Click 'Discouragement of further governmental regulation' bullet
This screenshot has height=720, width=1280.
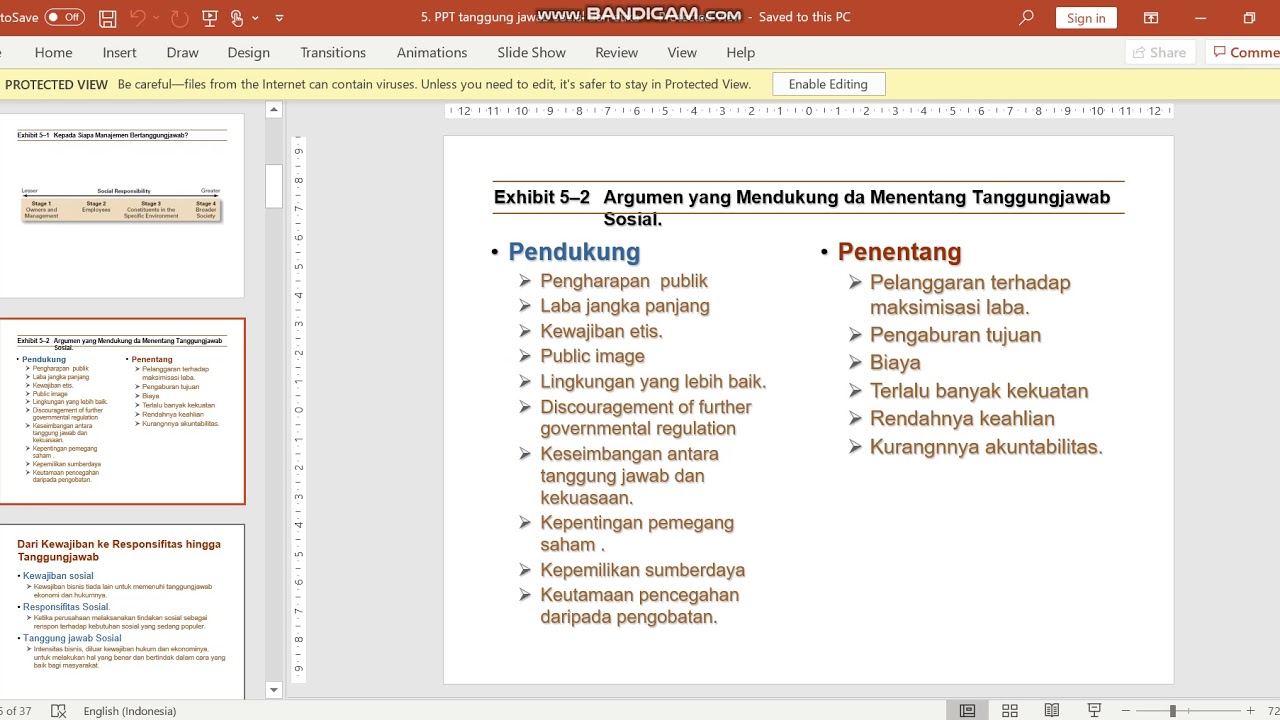646,418
